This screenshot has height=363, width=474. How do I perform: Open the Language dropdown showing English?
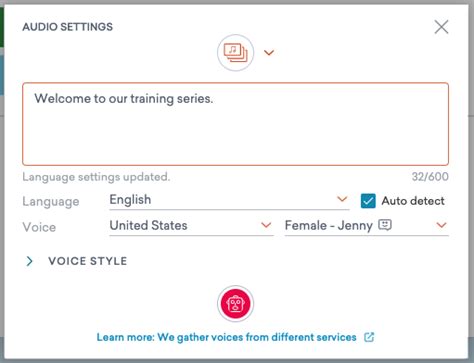click(229, 200)
